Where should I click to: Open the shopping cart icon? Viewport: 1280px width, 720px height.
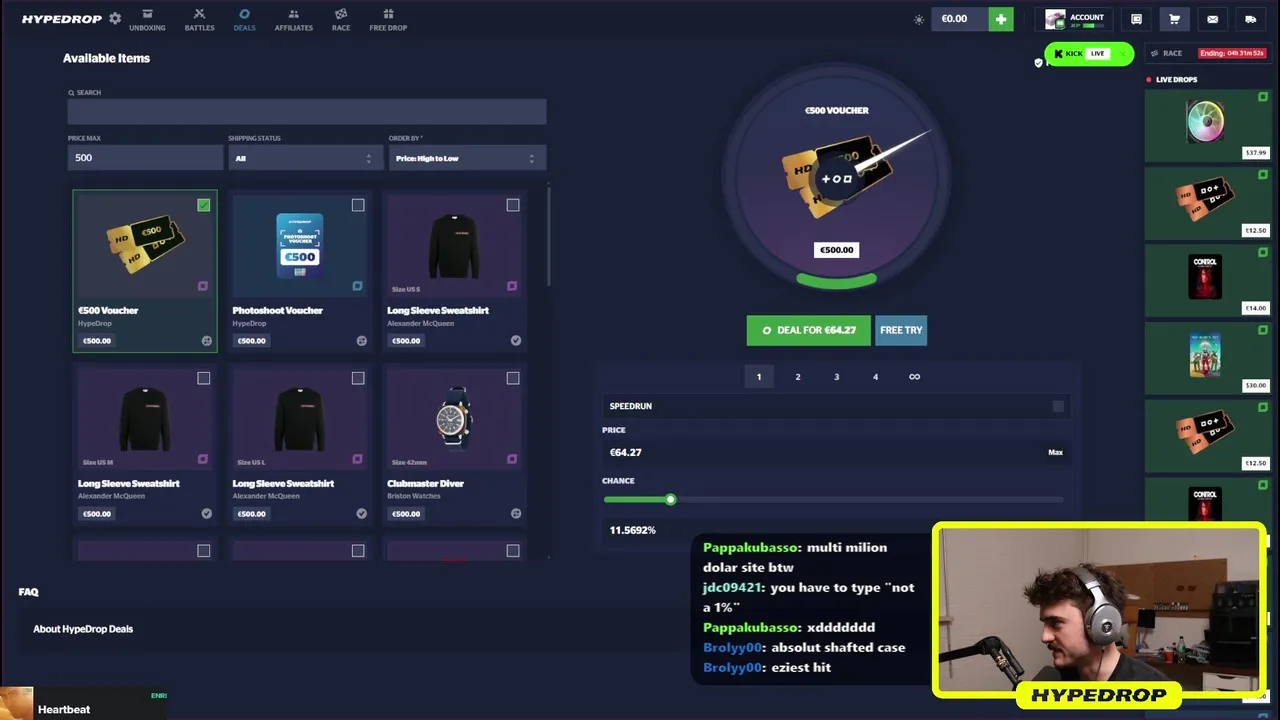coord(1174,19)
